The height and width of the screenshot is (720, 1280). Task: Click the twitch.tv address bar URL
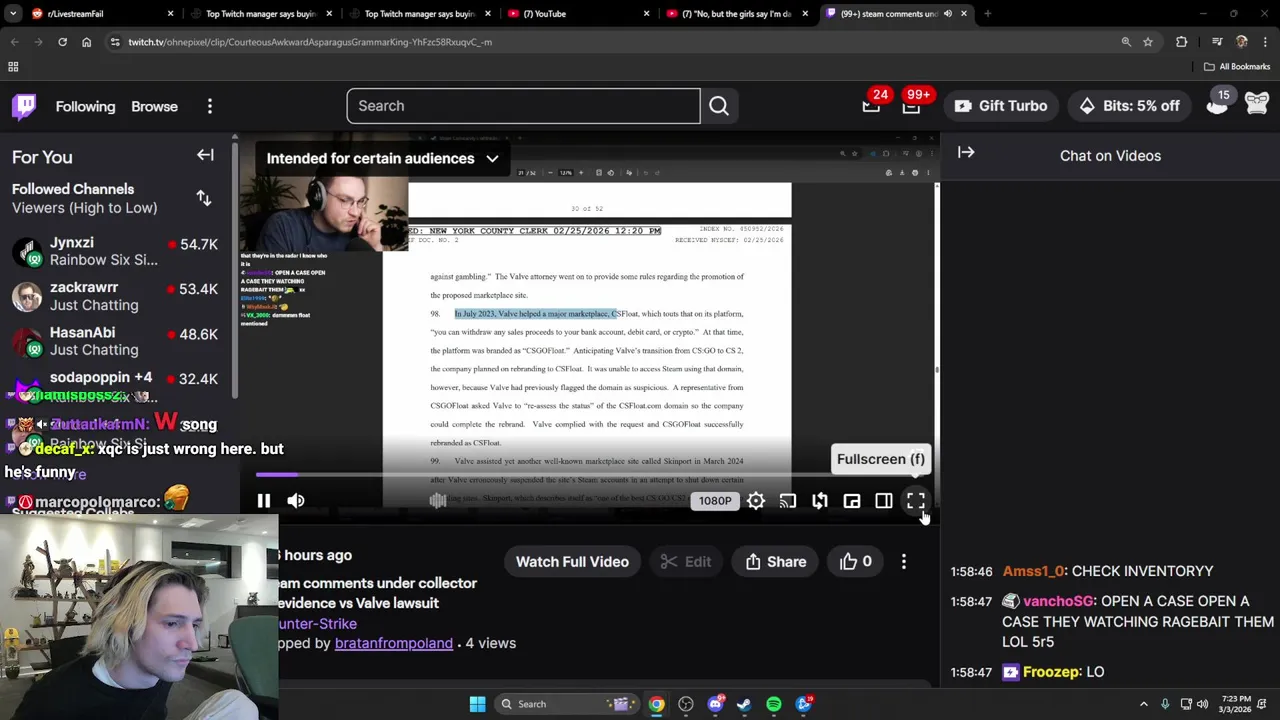point(310,42)
